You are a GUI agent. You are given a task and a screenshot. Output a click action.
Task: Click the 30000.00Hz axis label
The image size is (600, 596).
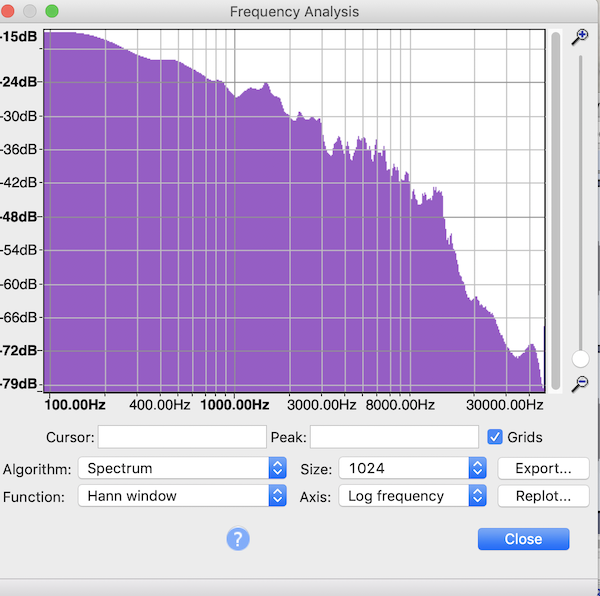pyautogui.click(x=505, y=405)
